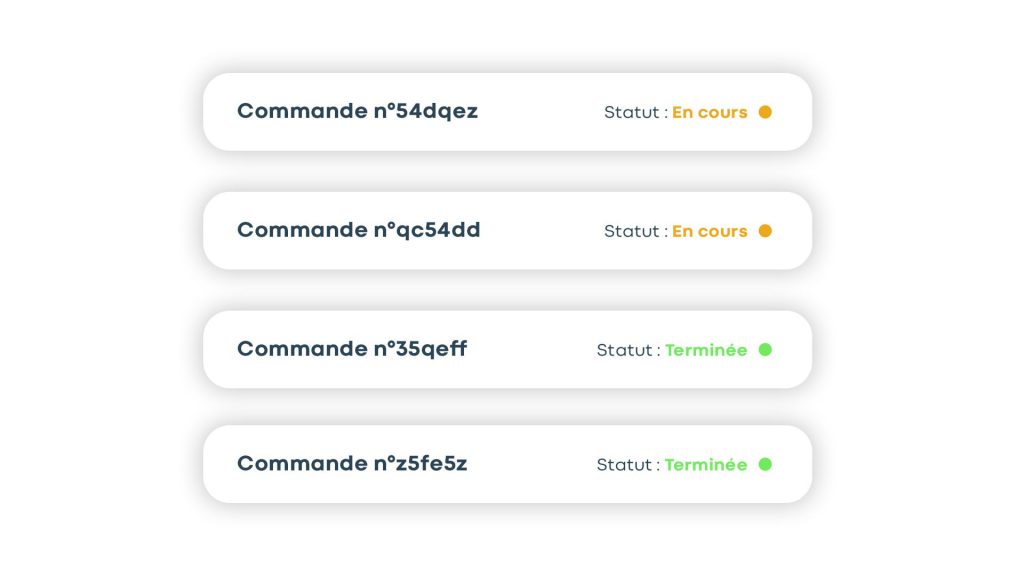The height and width of the screenshot is (576, 1024).
Task: Select the fourth order card's empty middle area
Action: [x=530, y=464]
